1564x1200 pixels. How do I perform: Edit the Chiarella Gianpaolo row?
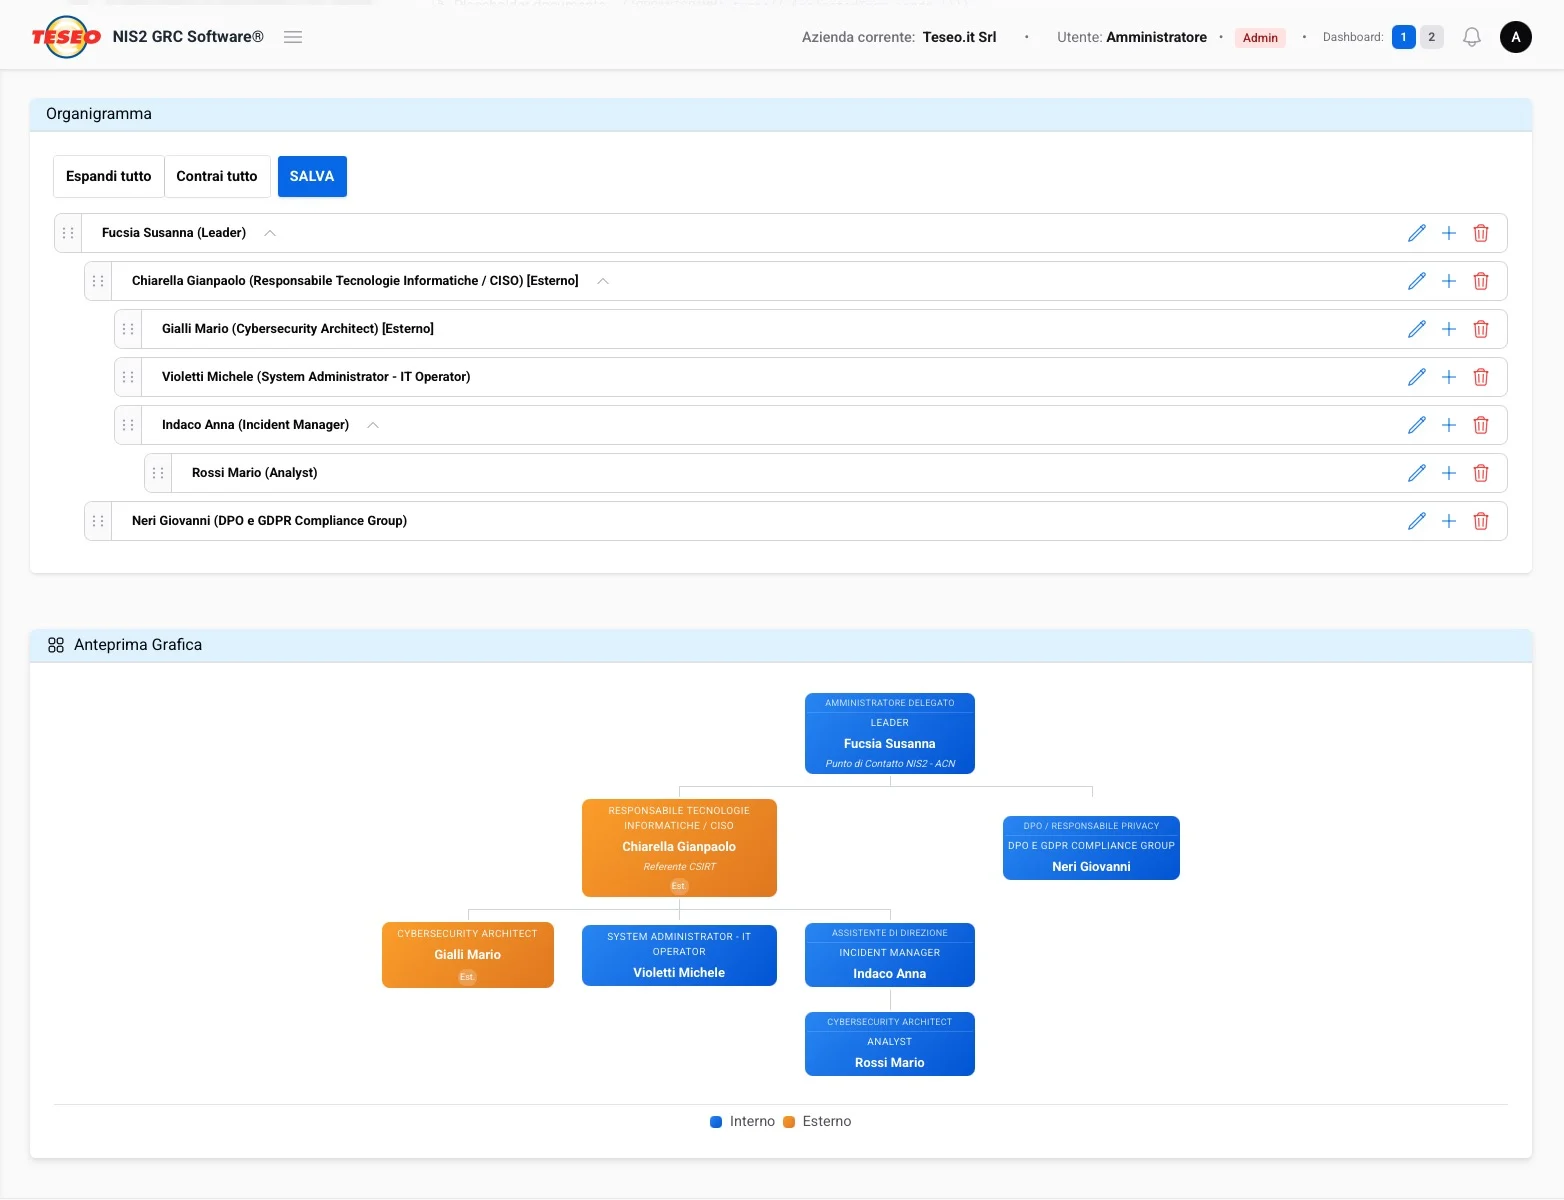coord(1417,281)
